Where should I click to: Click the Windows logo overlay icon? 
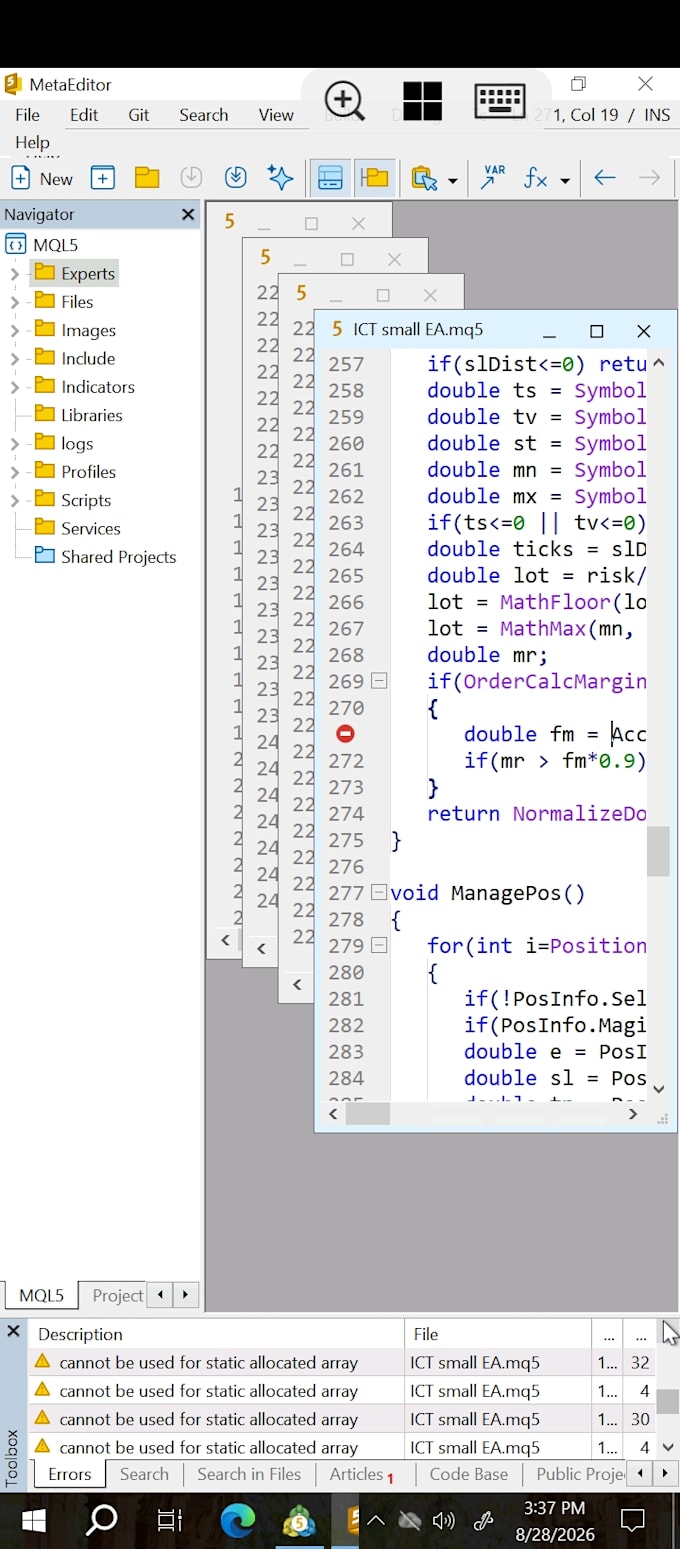click(422, 101)
